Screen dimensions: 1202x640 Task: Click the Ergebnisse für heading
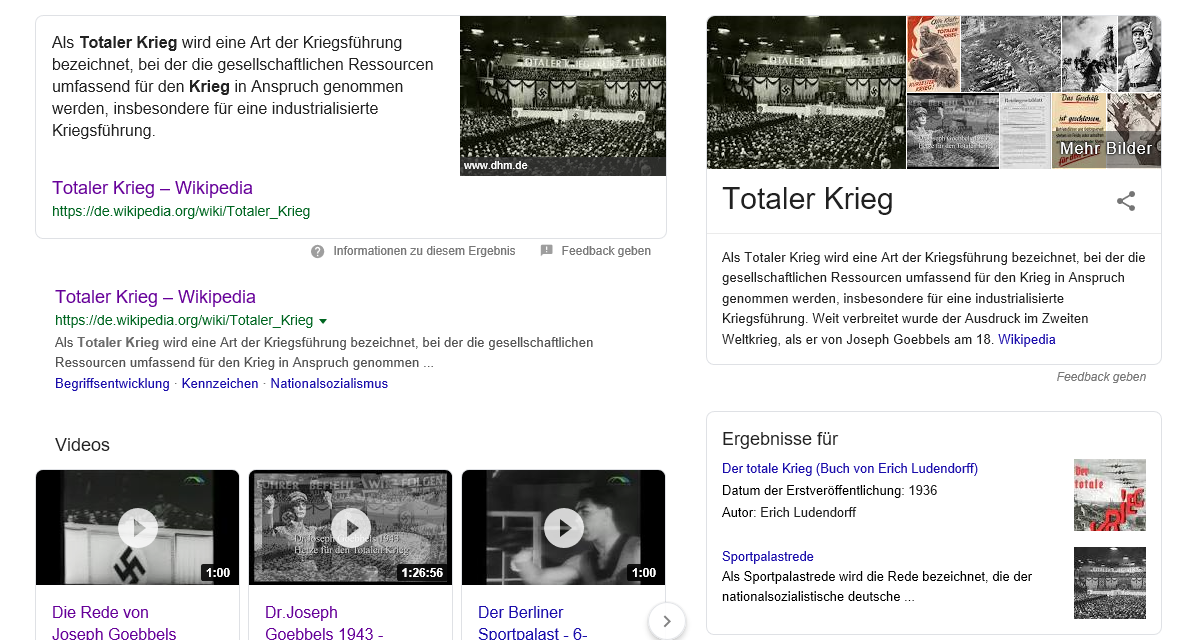coord(780,438)
